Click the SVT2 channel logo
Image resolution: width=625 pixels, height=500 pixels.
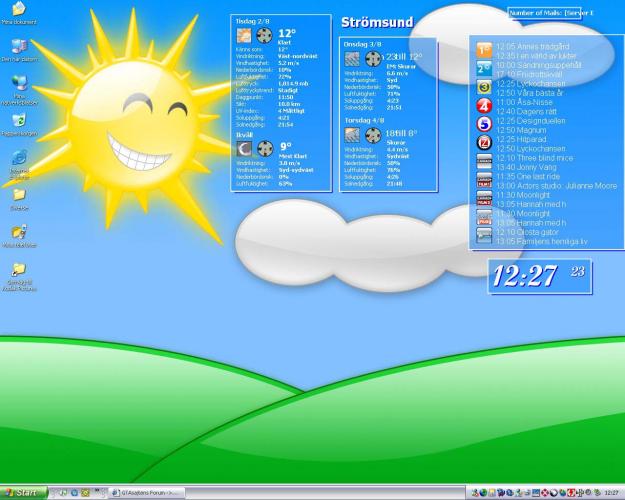click(484, 67)
